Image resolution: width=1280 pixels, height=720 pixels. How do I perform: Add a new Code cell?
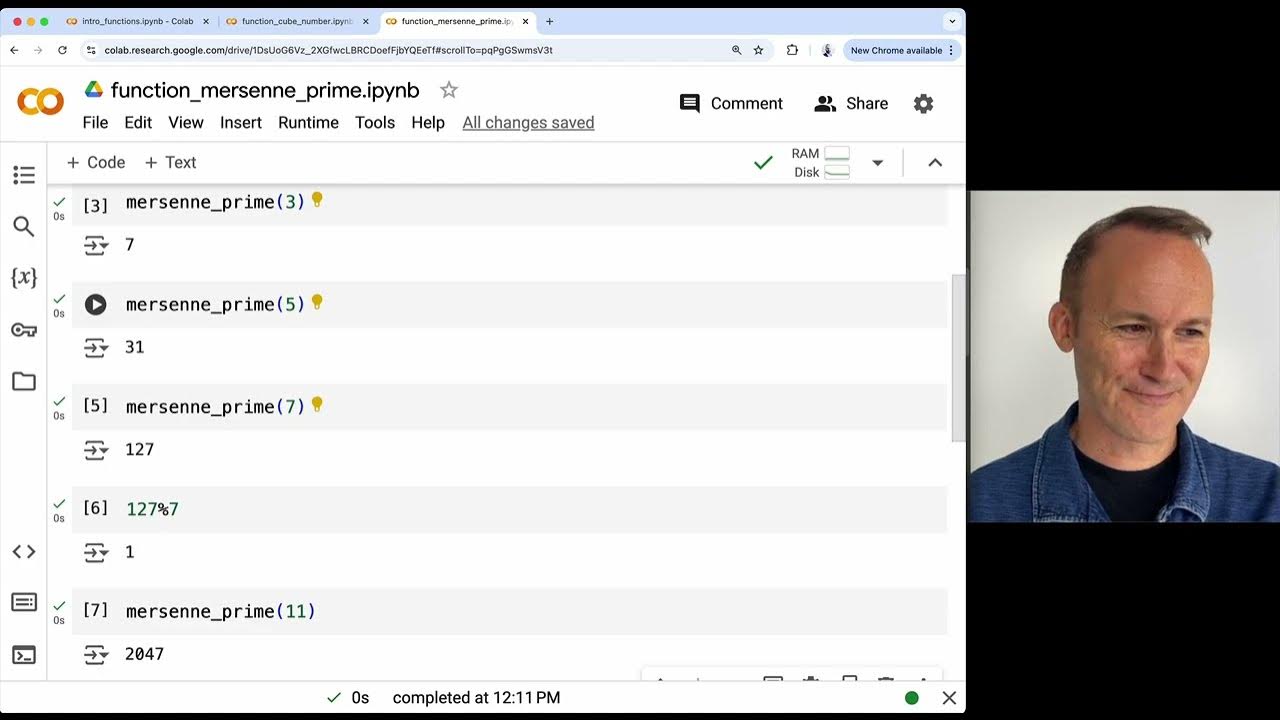pos(96,163)
